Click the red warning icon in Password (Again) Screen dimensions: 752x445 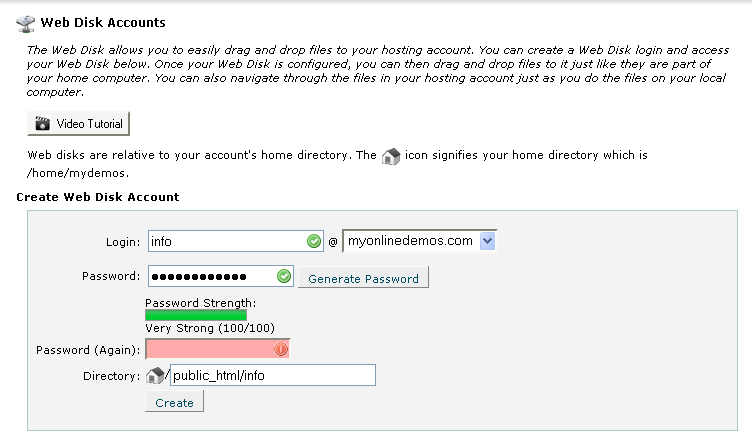tap(281, 349)
